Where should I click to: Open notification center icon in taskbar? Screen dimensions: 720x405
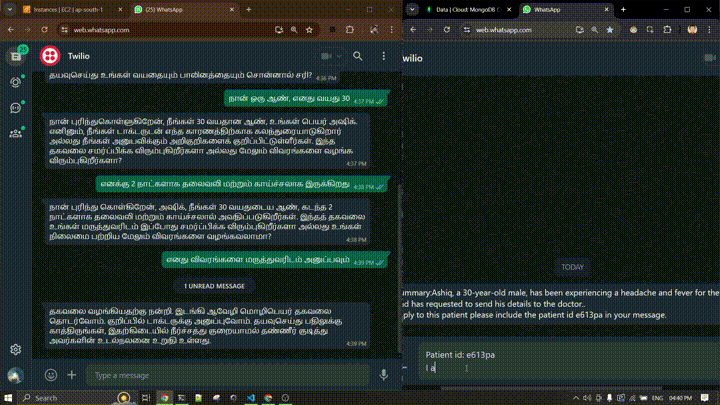point(705,398)
